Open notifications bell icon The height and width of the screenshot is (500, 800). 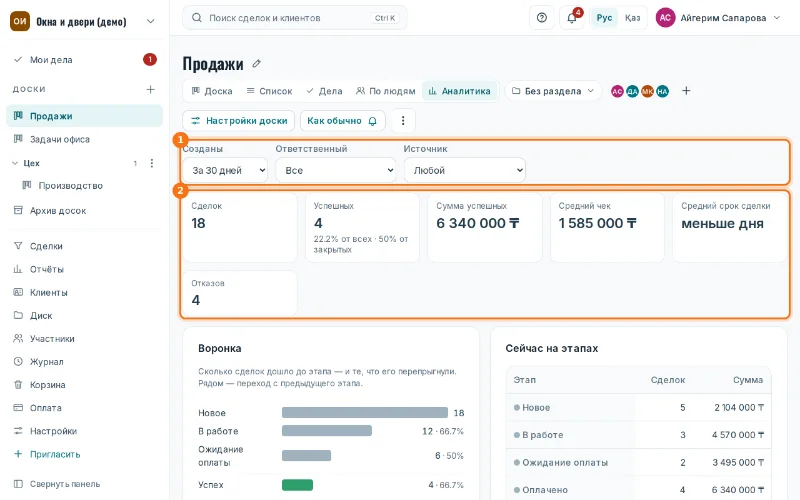(572, 18)
